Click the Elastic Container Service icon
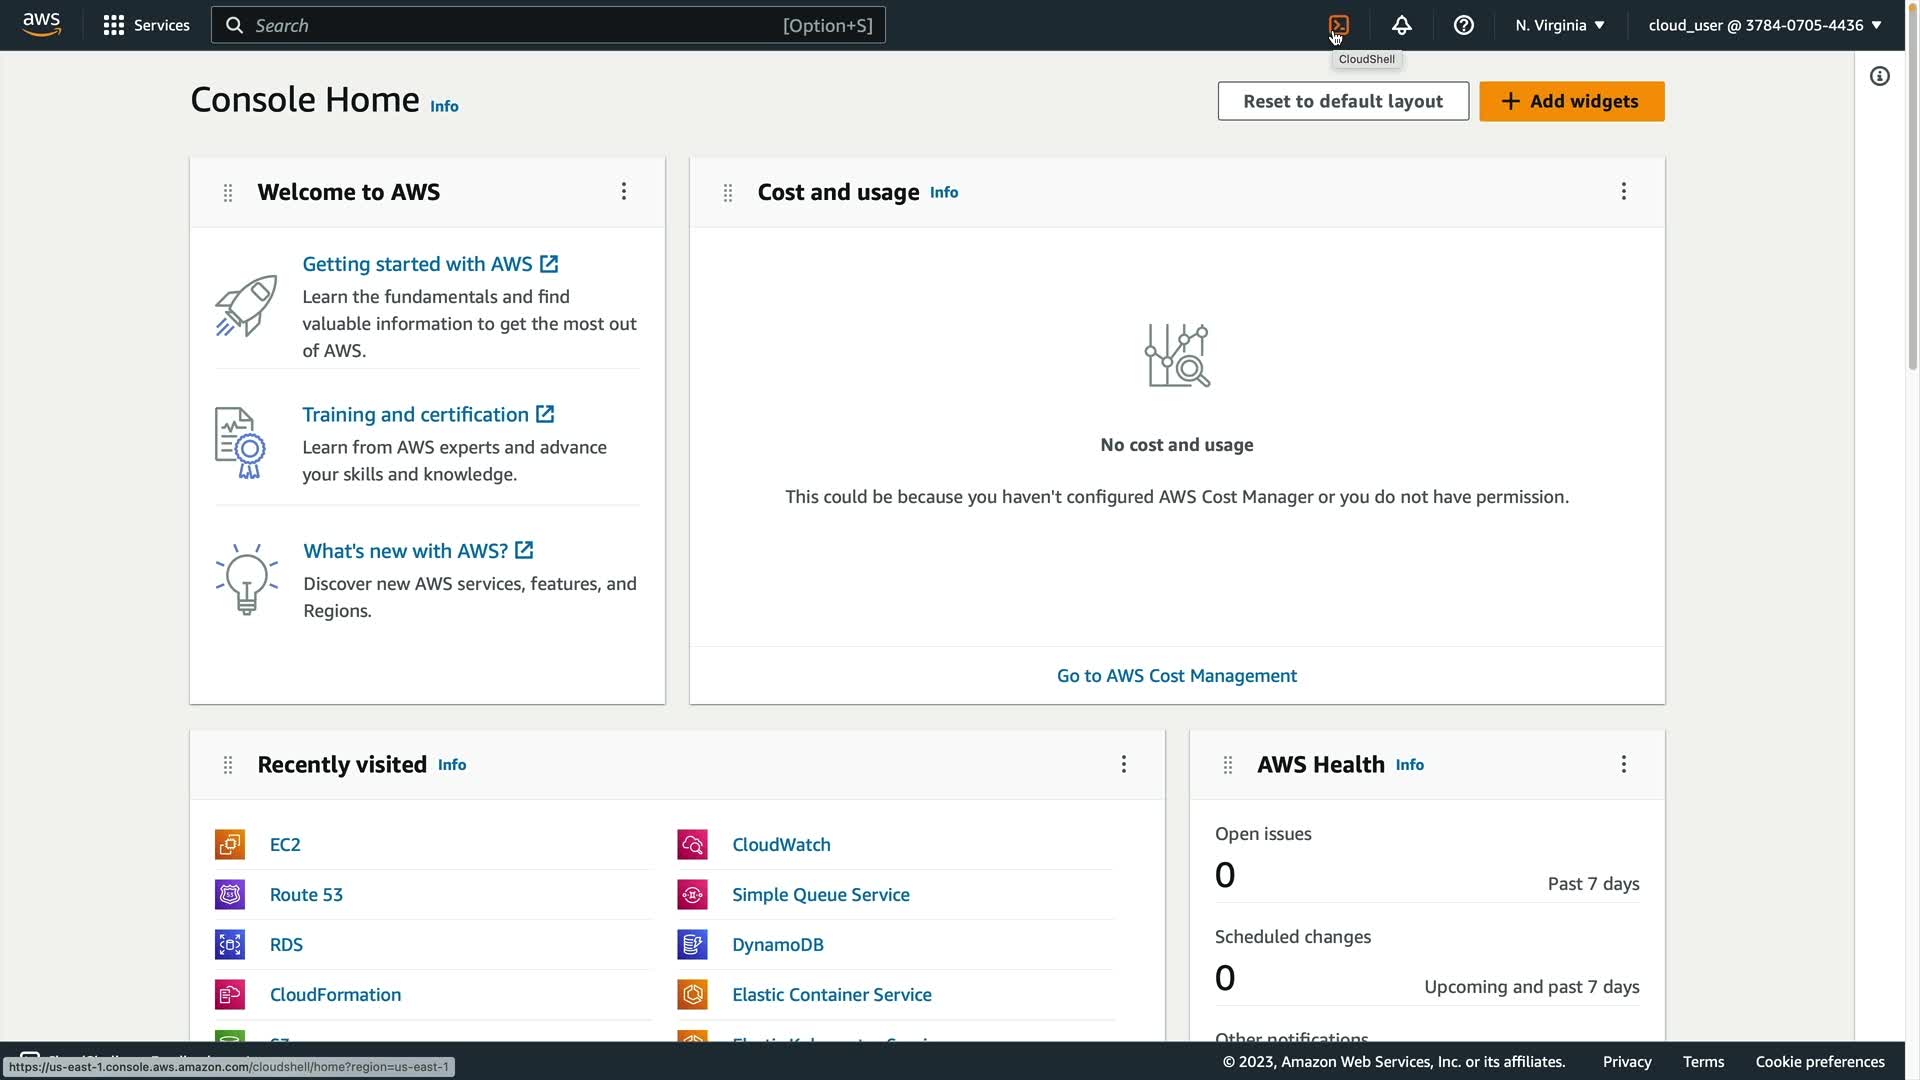Viewport: 1920px width, 1080px height. coord(692,995)
